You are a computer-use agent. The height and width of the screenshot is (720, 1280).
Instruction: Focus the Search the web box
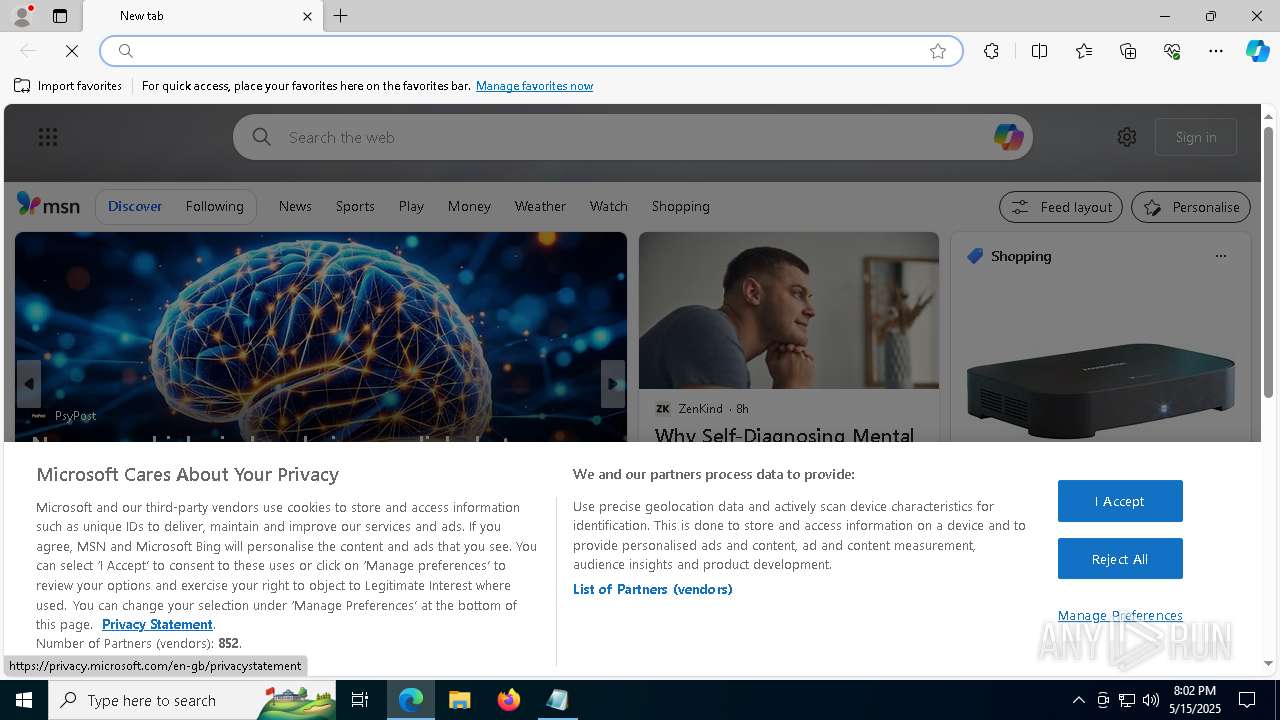point(632,137)
